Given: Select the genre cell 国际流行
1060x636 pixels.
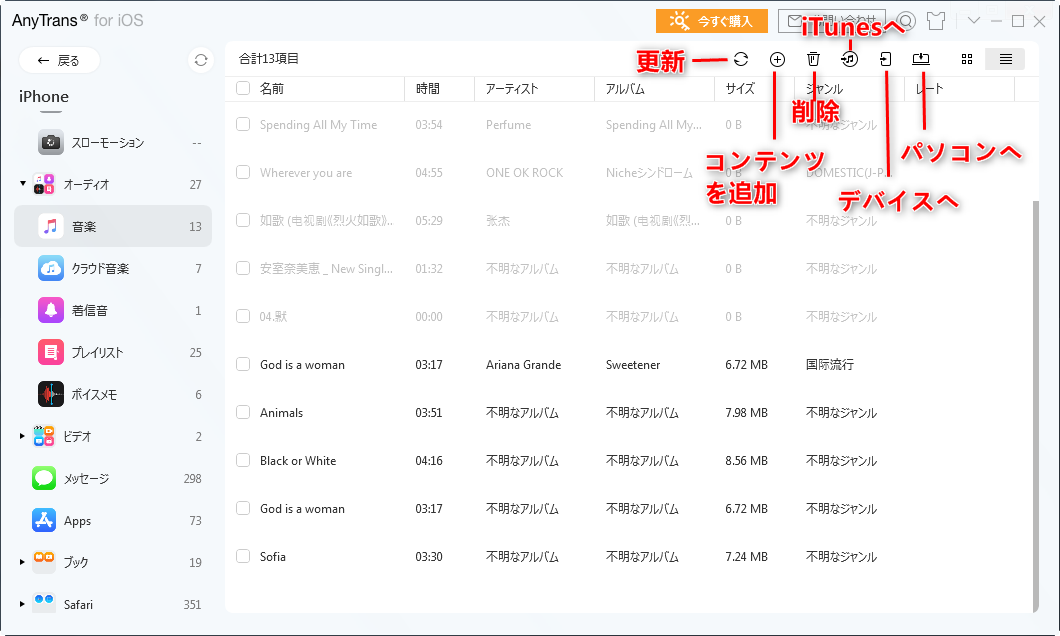Looking at the screenshot, I should tap(829, 365).
